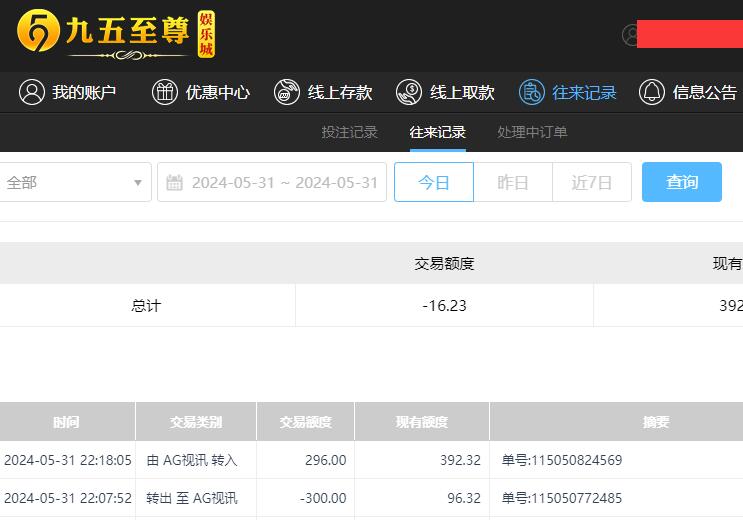The width and height of the screenshot is (743, 520).
Task: Click 转出 至 AG视讯 entry
Action: (x=192, y=498)
